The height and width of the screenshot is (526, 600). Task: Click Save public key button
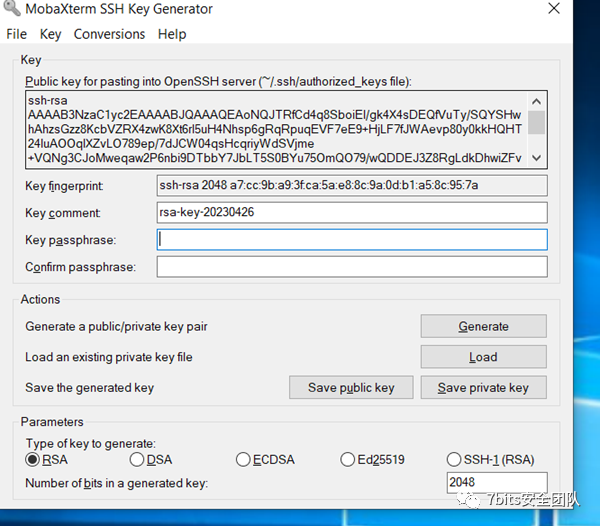point(351,388)
